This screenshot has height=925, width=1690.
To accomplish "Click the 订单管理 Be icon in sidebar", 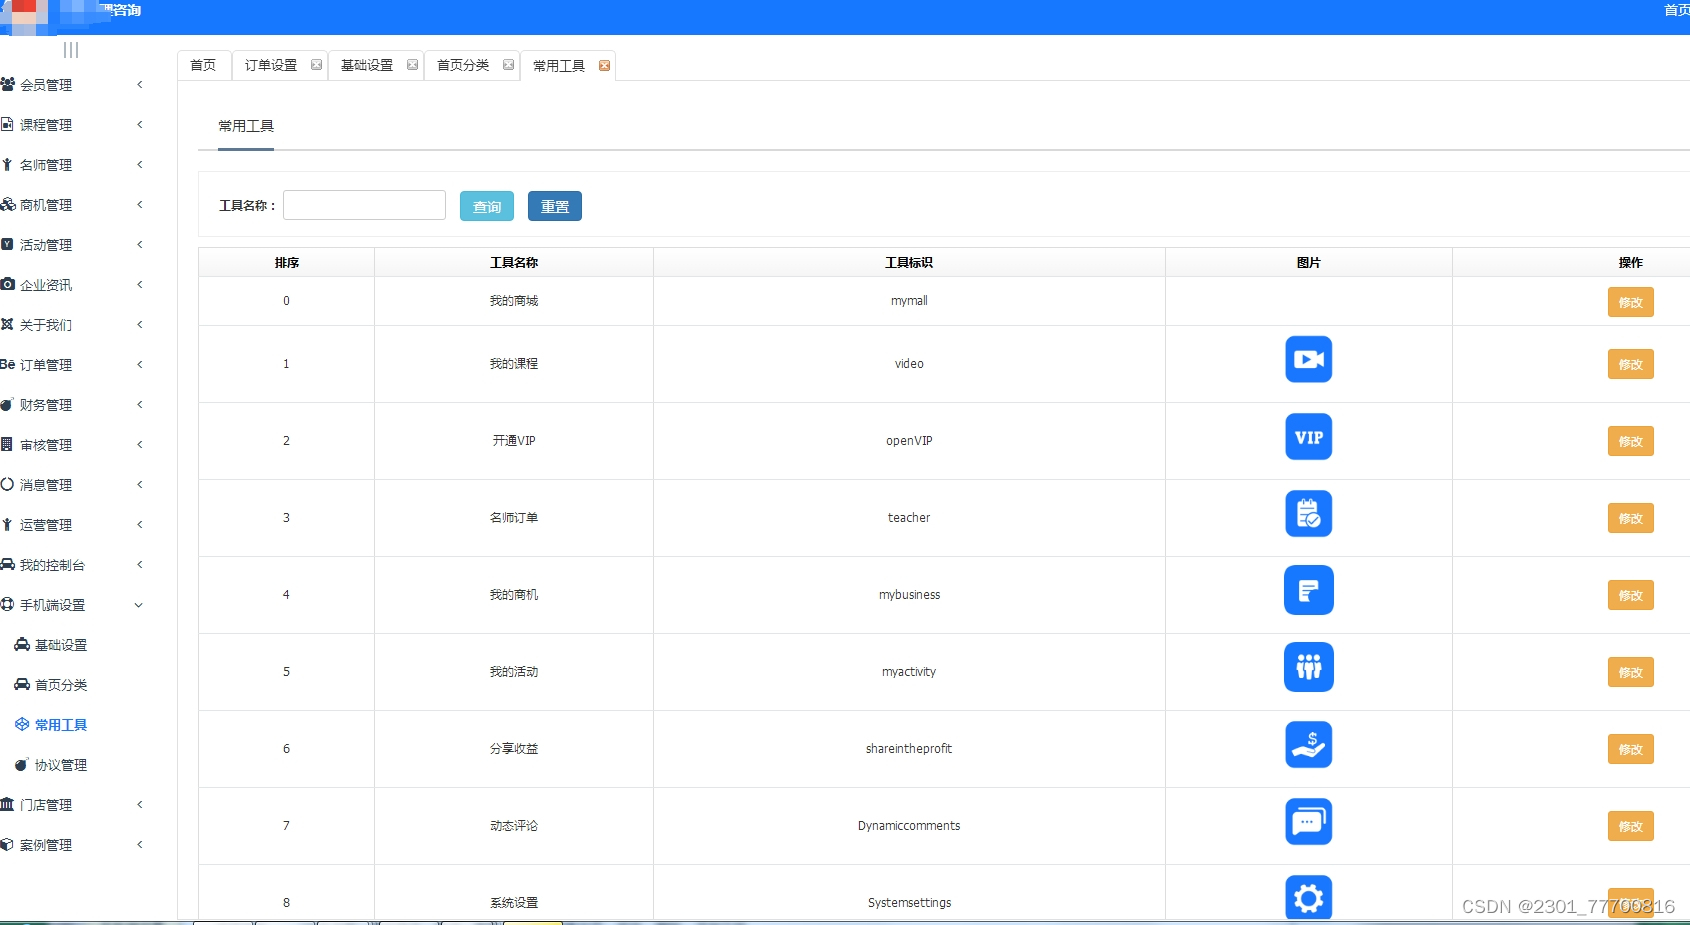I will coord(7,365).
